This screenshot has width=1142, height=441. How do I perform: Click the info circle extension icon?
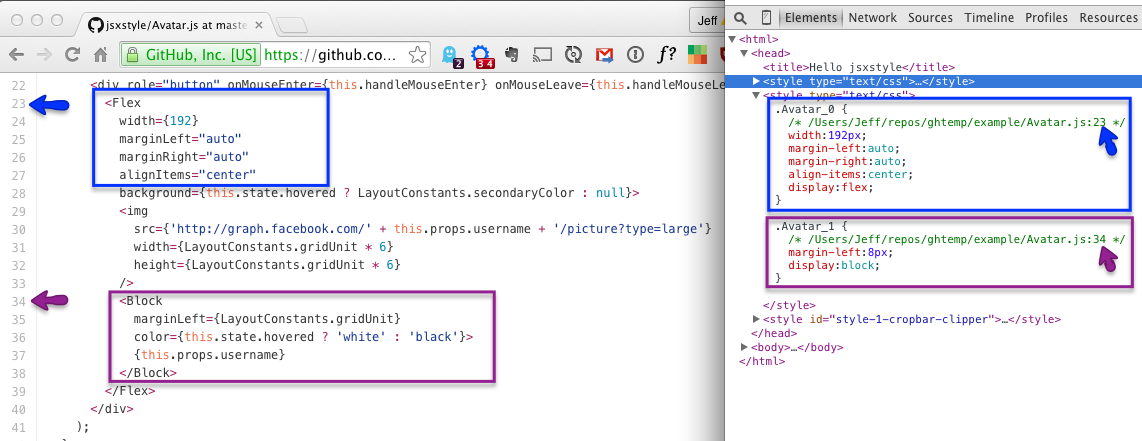pyautogui.click(x=636, y=55)
